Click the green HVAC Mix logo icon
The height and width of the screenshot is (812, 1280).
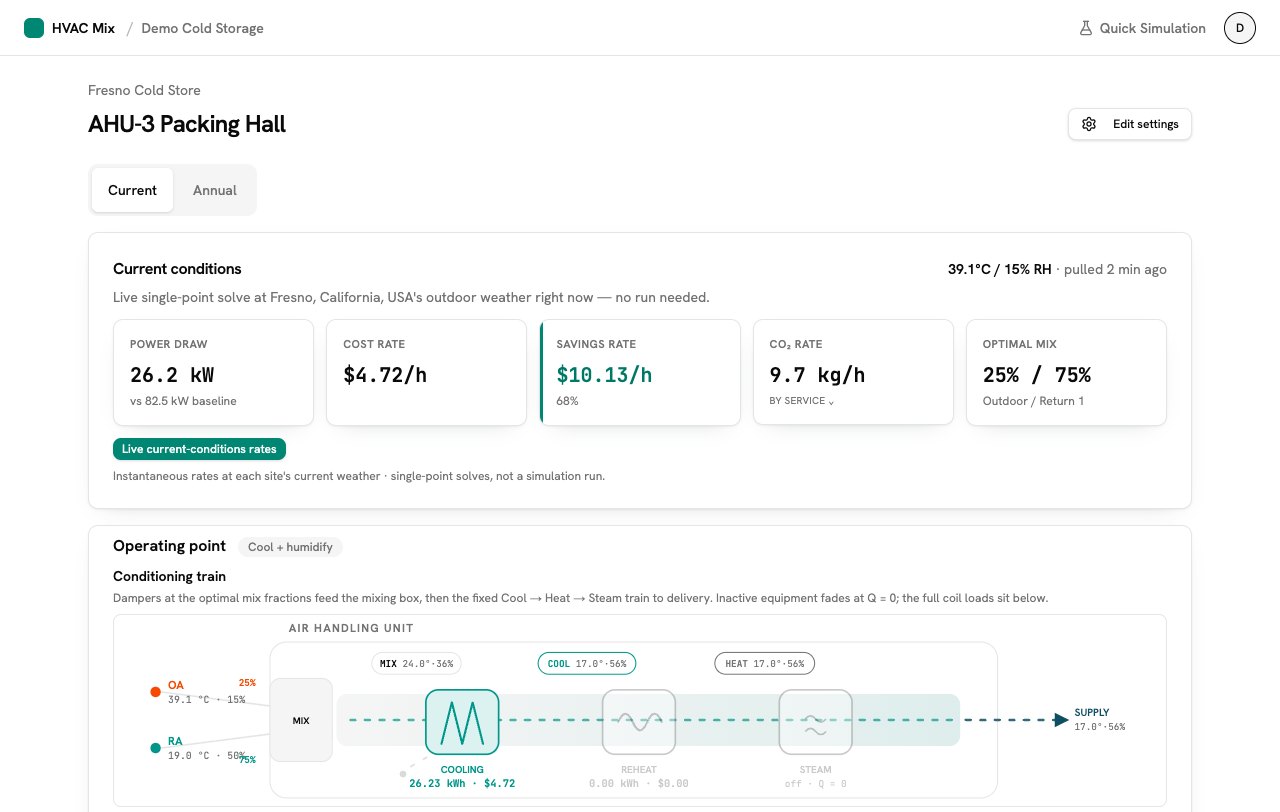pos(34,28)
